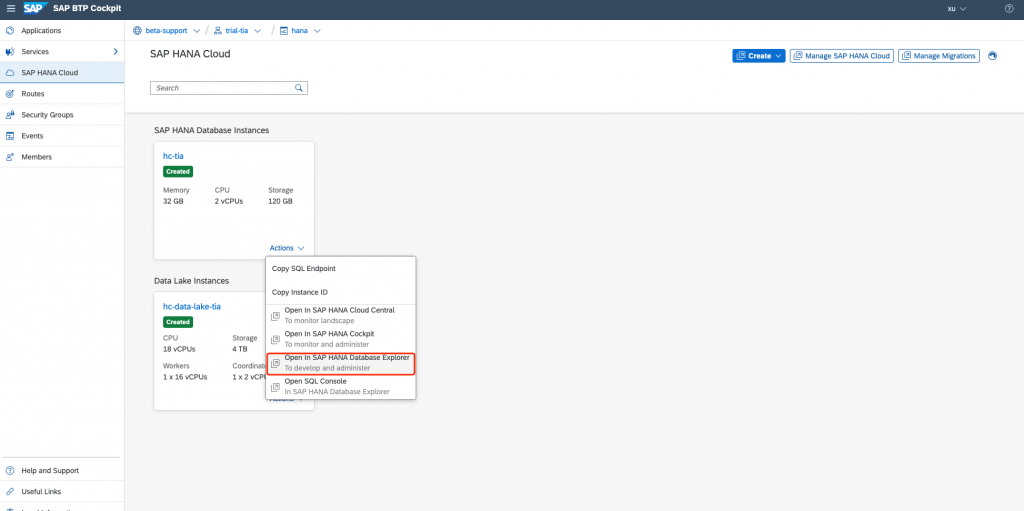The height and width of the screenshot is (511, 1024).
Task: Go to trial-tia breadcrumb
Action: 237,31
